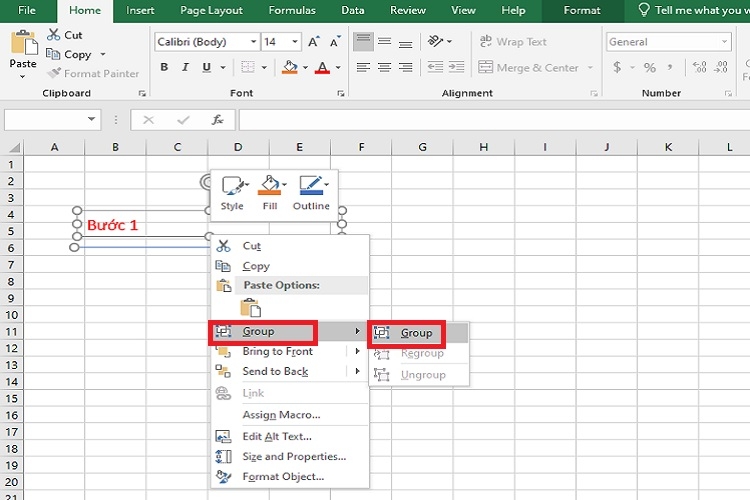This screenshot has height=500, width=750.
Task: Click Decrease Indent icon
Action: tap(435, 67)
